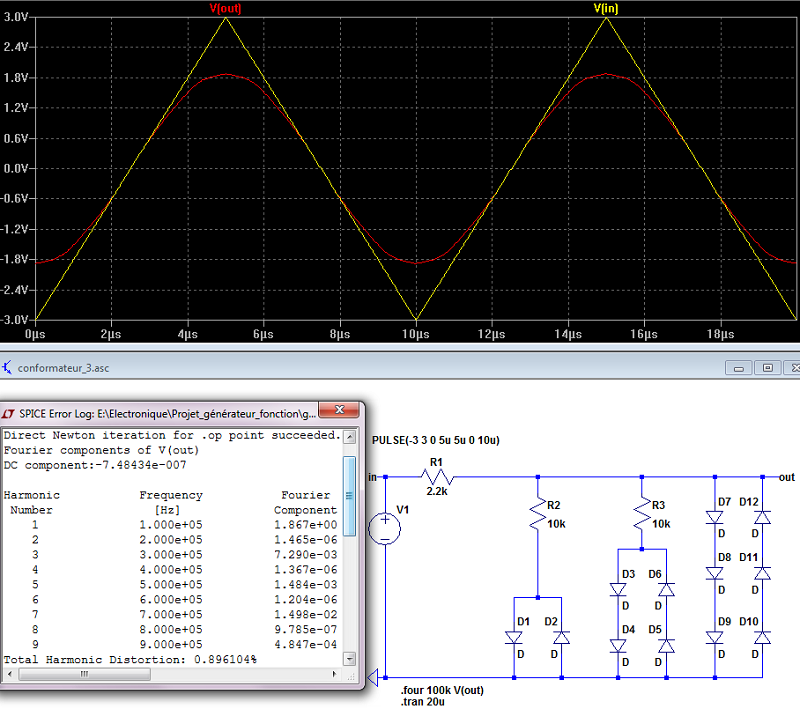Image resolution: width=800 pixels, height=709 pixels.
Task: Click the error log vertical scroll up arrow
Action: click(349, 437)
